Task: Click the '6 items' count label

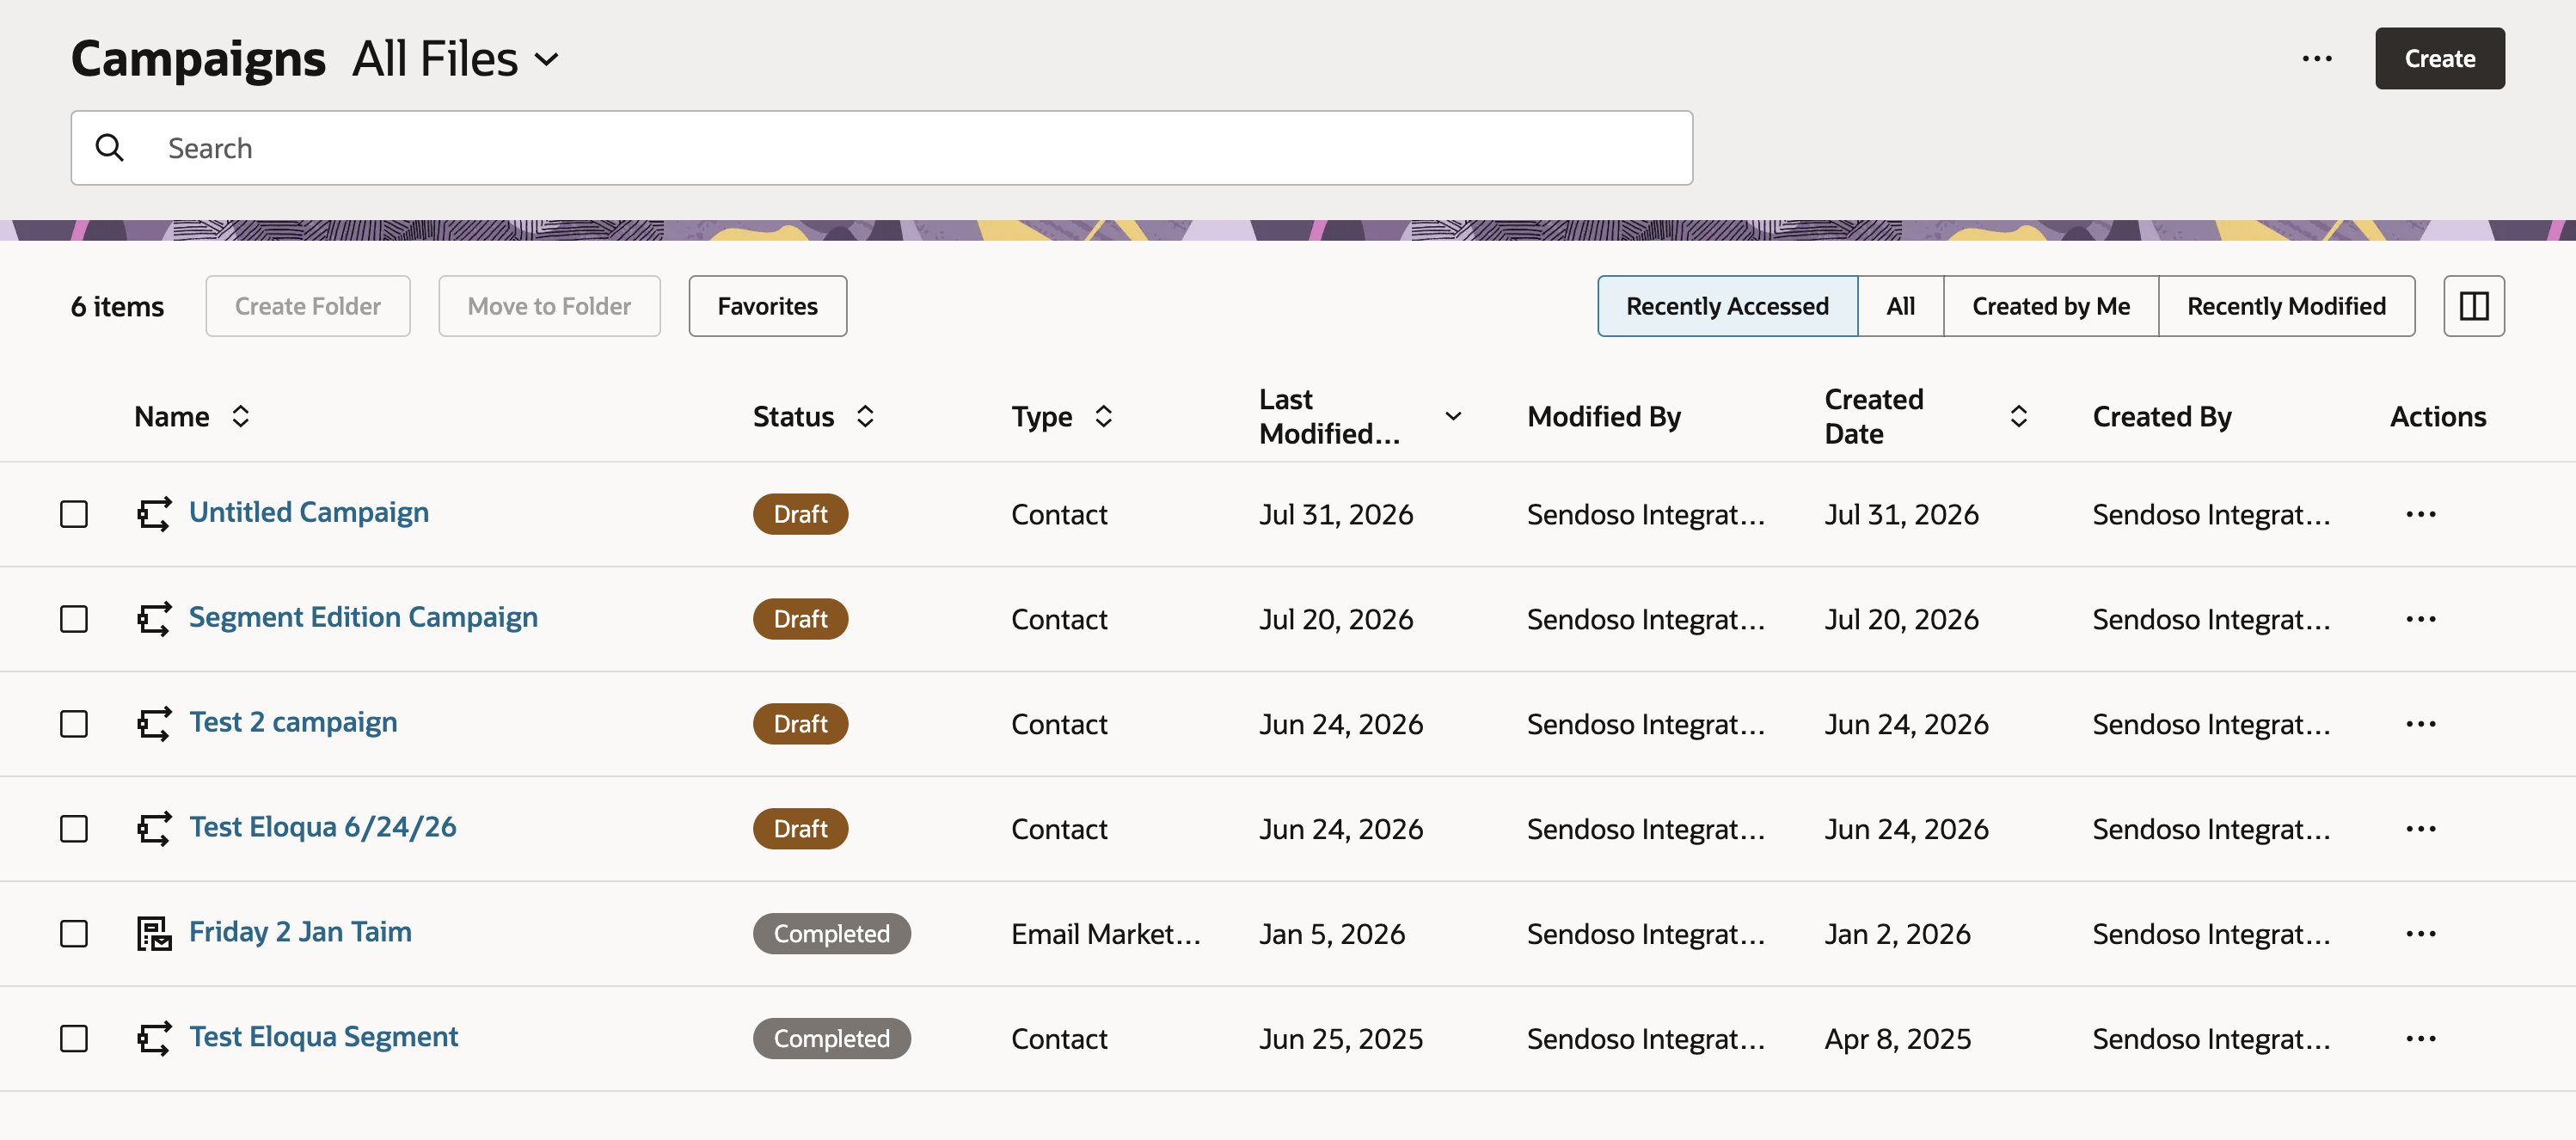Action: click(x=117, y=306)
